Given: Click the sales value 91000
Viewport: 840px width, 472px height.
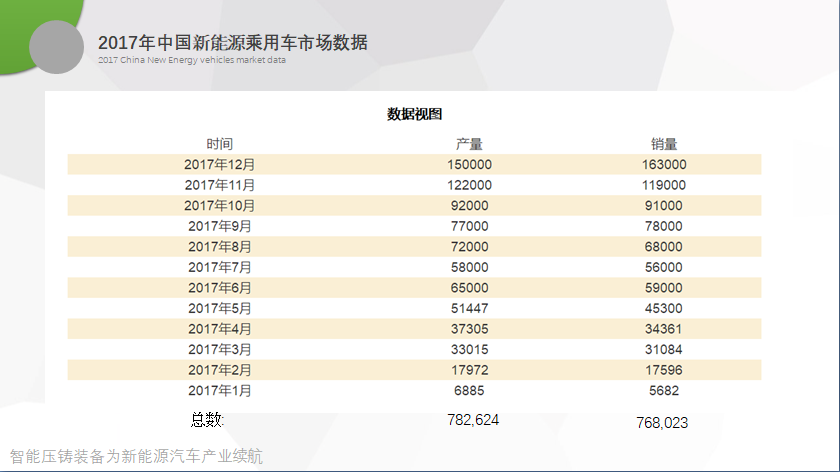Looking at the screenshot, I should coord(664,205).
